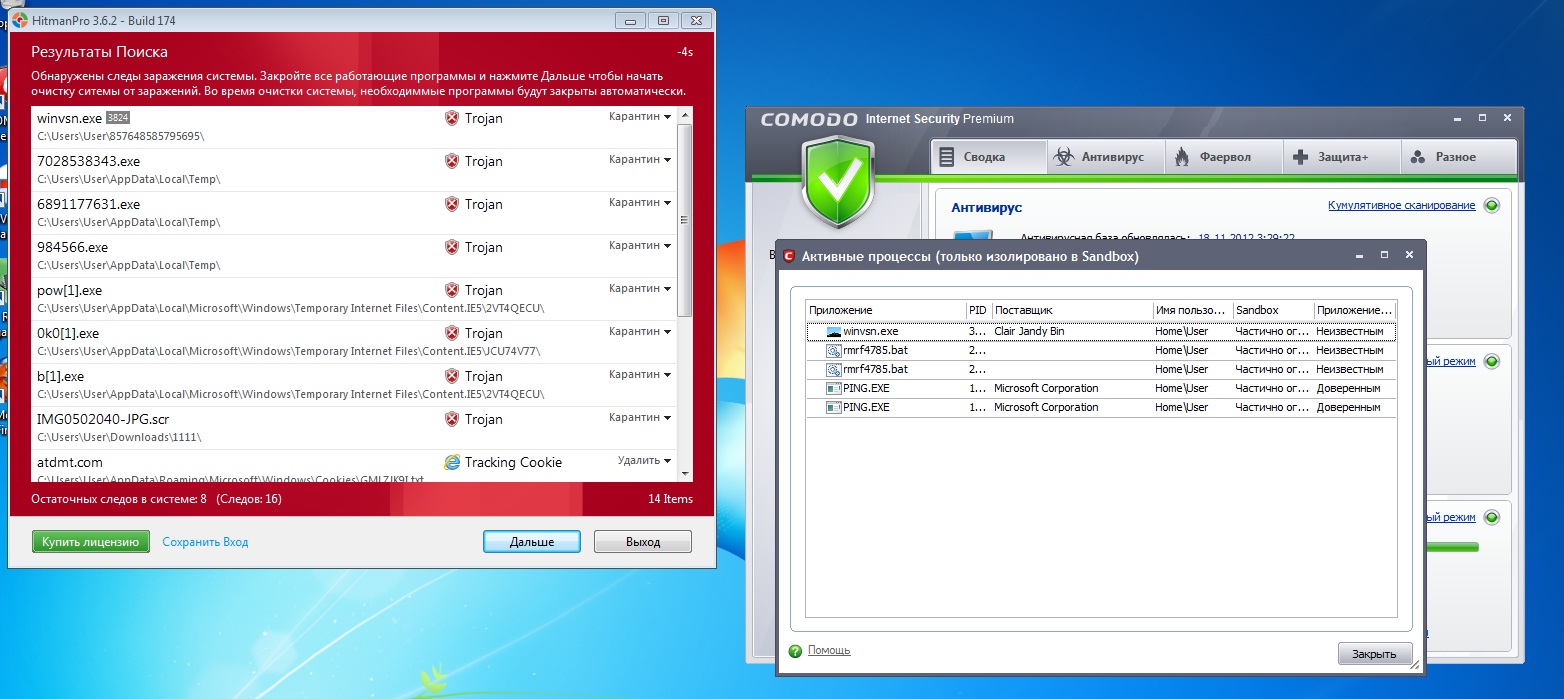Open the Антивирус tab in COMODO
The image size is (1564, 699).
point(1105,157)
